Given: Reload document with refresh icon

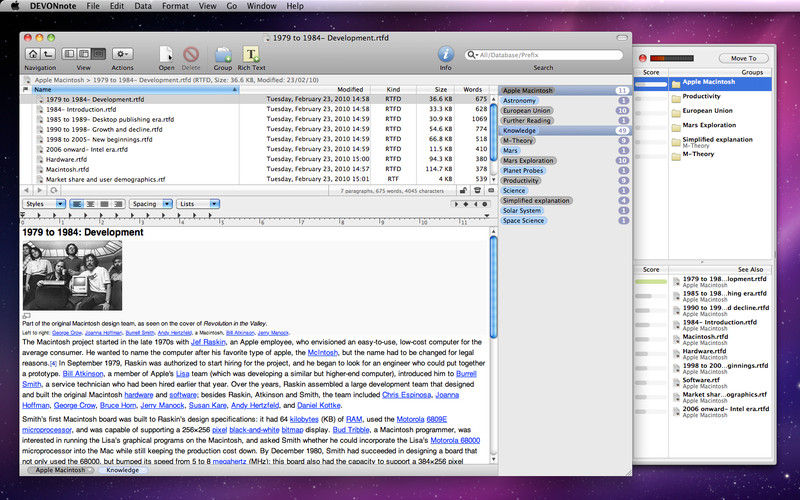Looking at the screenshot, I should pyautogui.click(x=54, y=190).
